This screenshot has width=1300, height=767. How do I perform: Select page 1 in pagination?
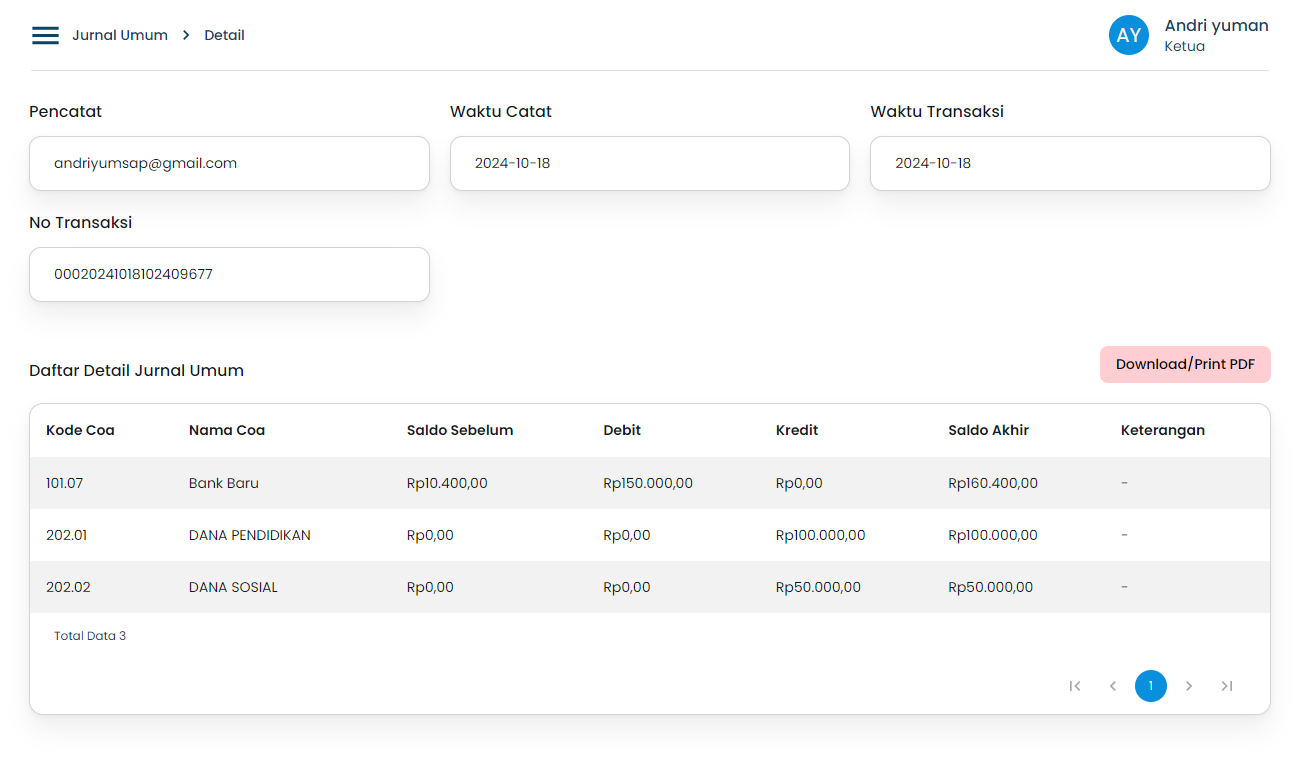1151,686
